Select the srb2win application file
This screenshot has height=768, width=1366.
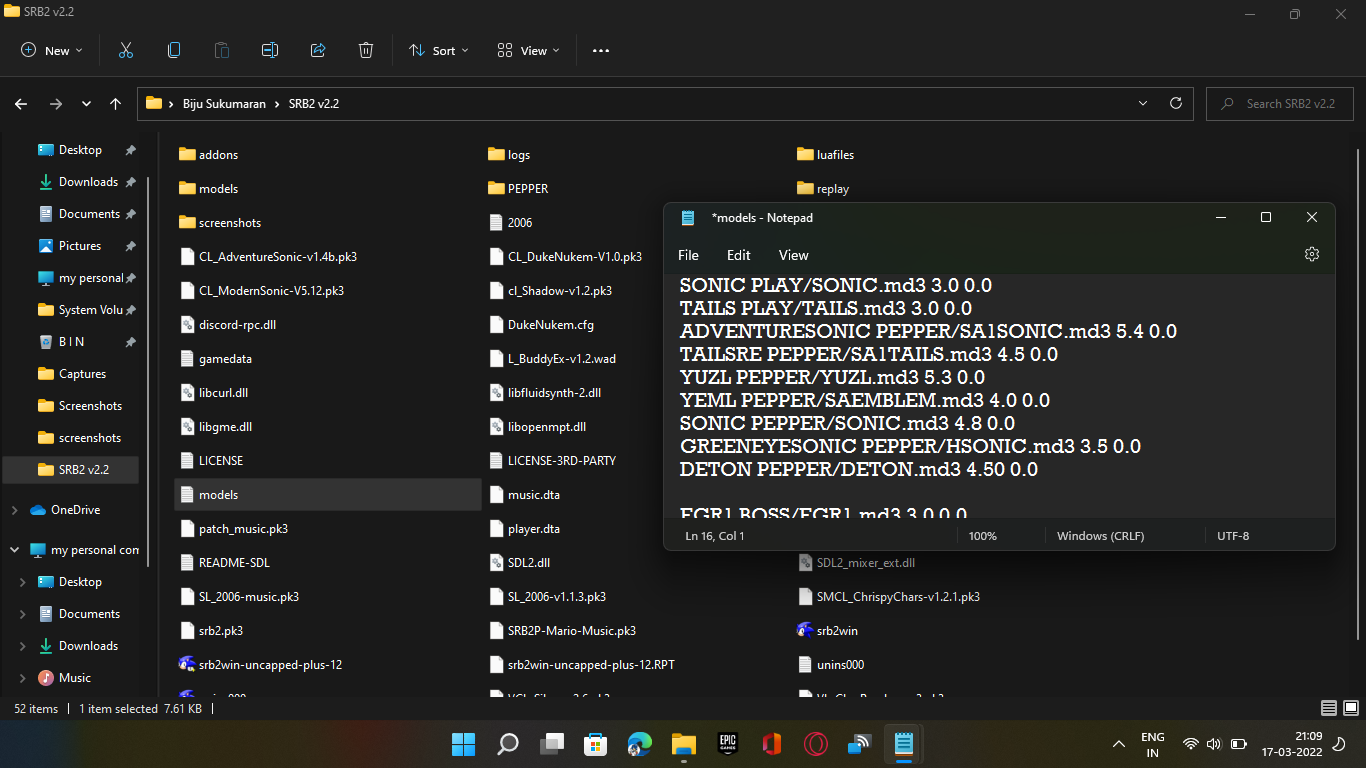(828, 630)
